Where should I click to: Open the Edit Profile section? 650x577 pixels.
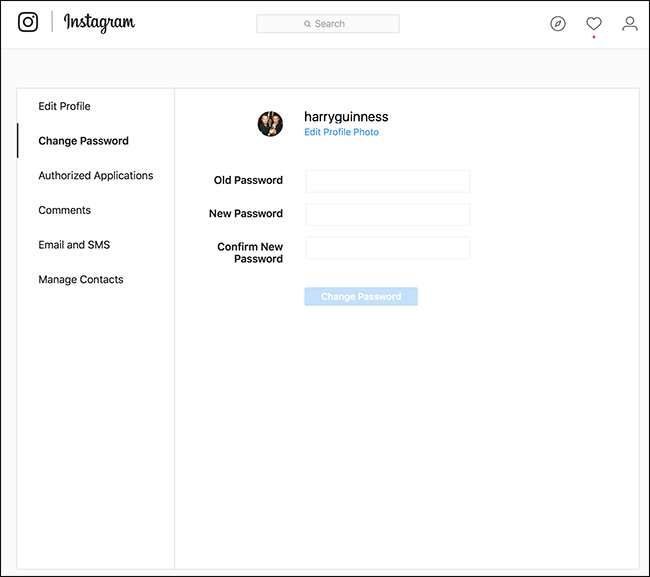tap(64, 106)
